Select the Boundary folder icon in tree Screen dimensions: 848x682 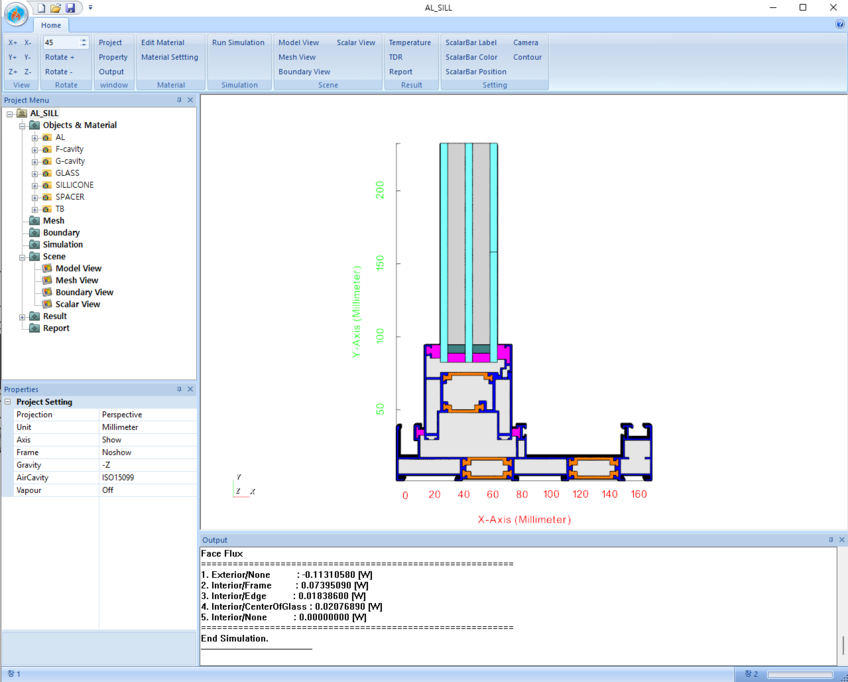[x=35, y=233]
